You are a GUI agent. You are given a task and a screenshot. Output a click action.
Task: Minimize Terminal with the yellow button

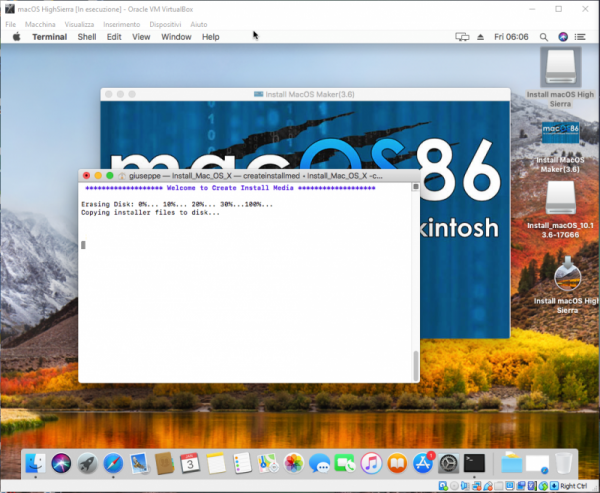98,176
